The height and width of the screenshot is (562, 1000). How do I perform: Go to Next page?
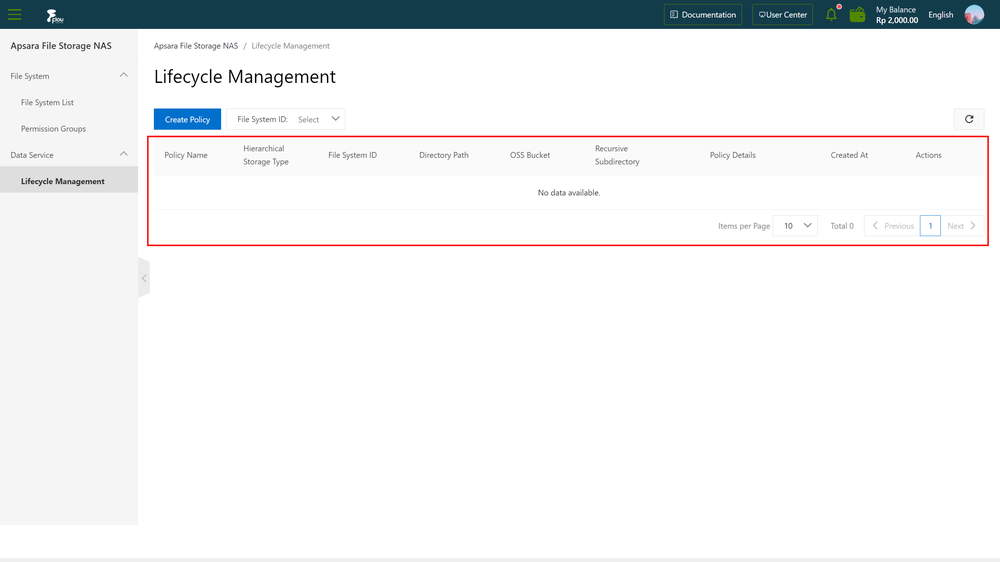(962, 226)
